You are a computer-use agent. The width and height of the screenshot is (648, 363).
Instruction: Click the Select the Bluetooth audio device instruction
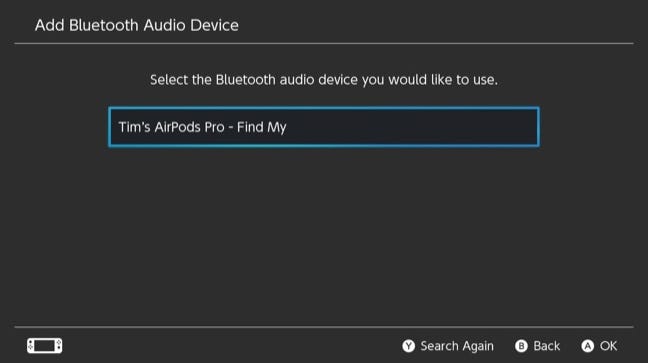[324, 79]
